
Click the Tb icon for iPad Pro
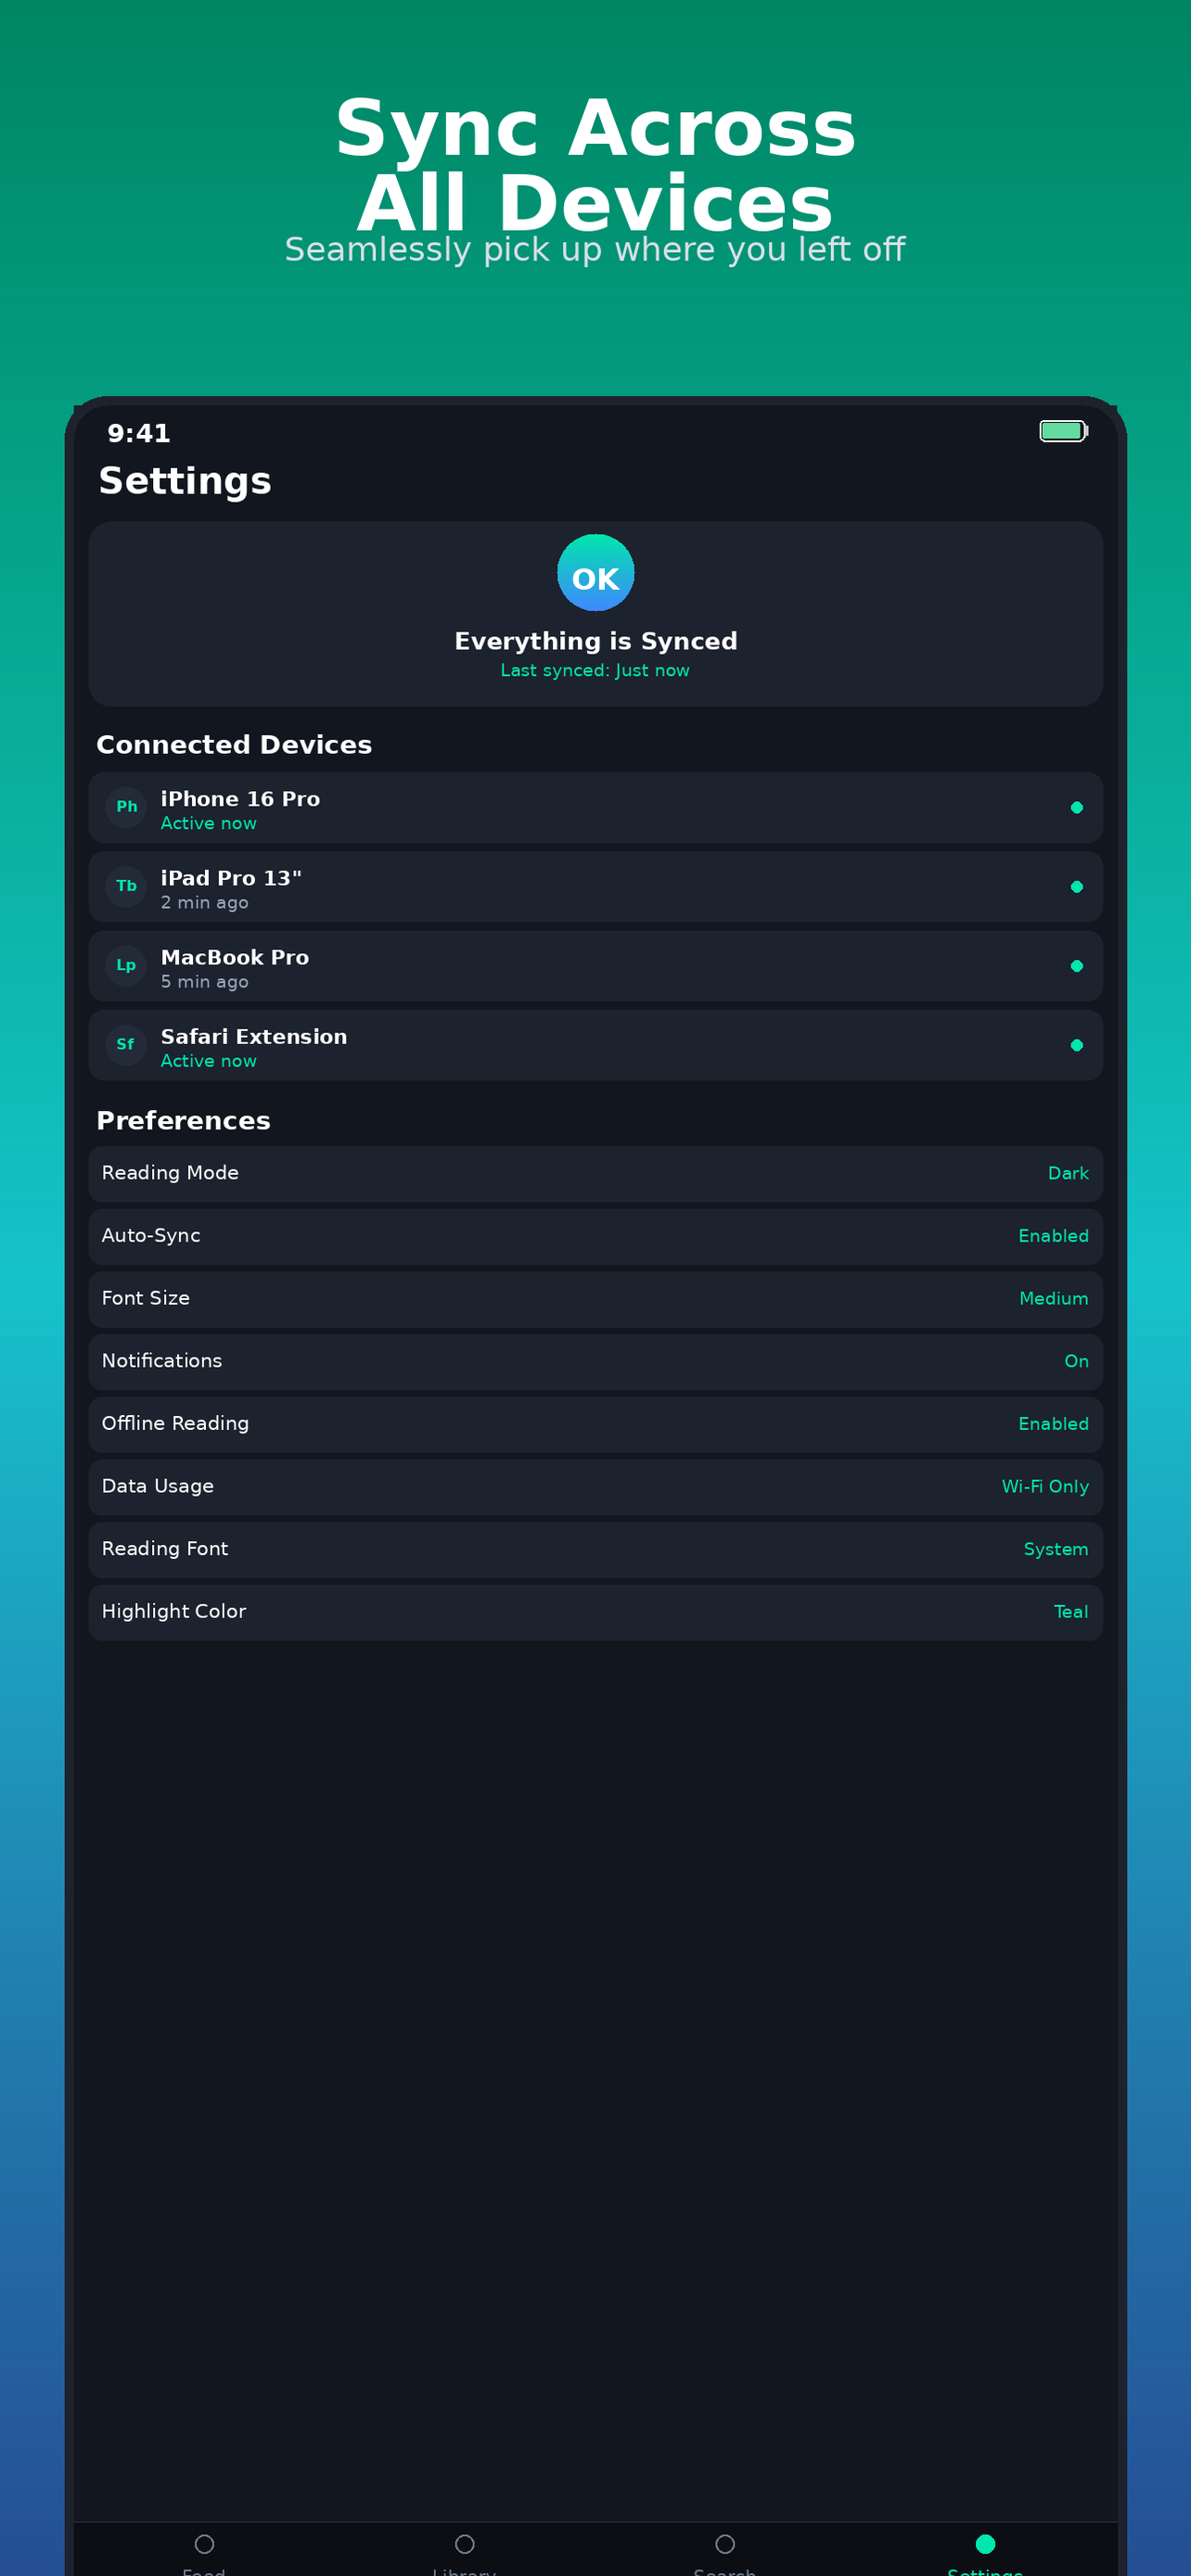(x=126, y=886)
